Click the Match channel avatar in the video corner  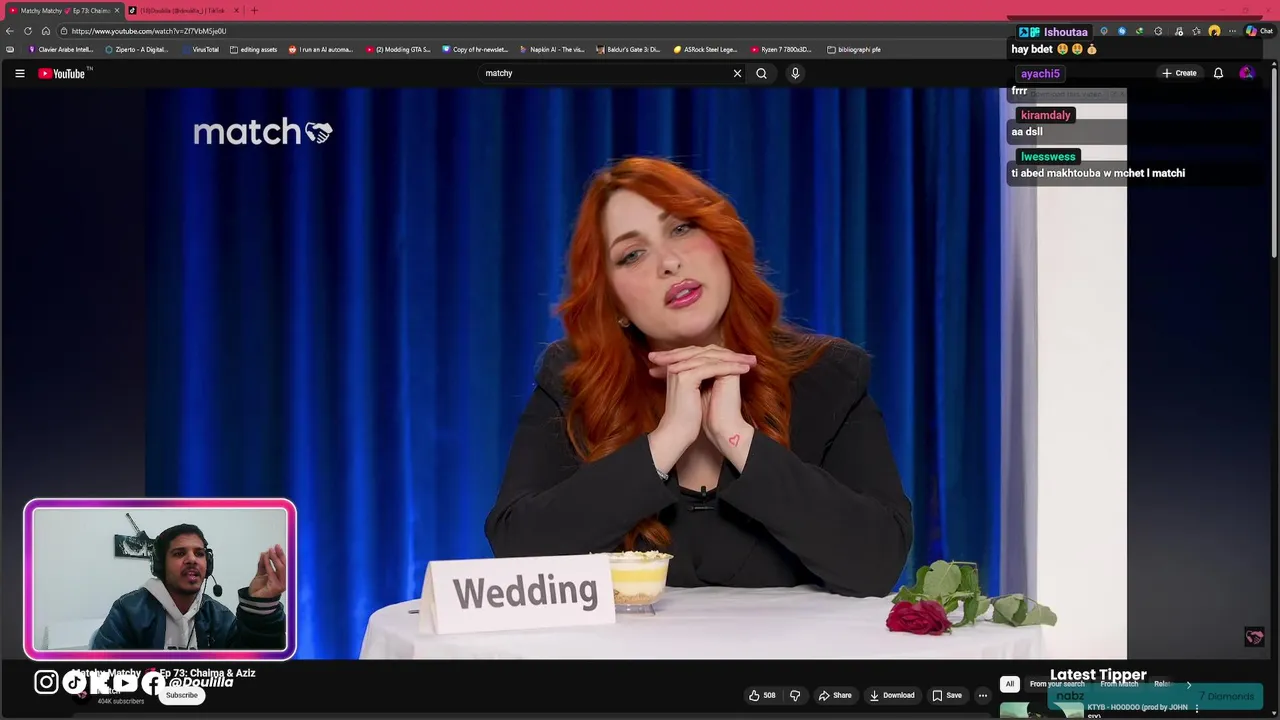tap(1254, 637)
